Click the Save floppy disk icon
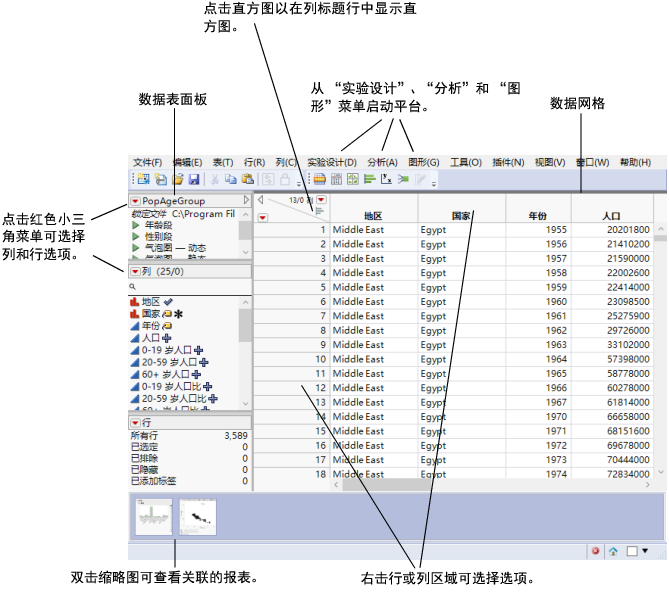Viewport: 669px width, 600px height. coord(194,179)
